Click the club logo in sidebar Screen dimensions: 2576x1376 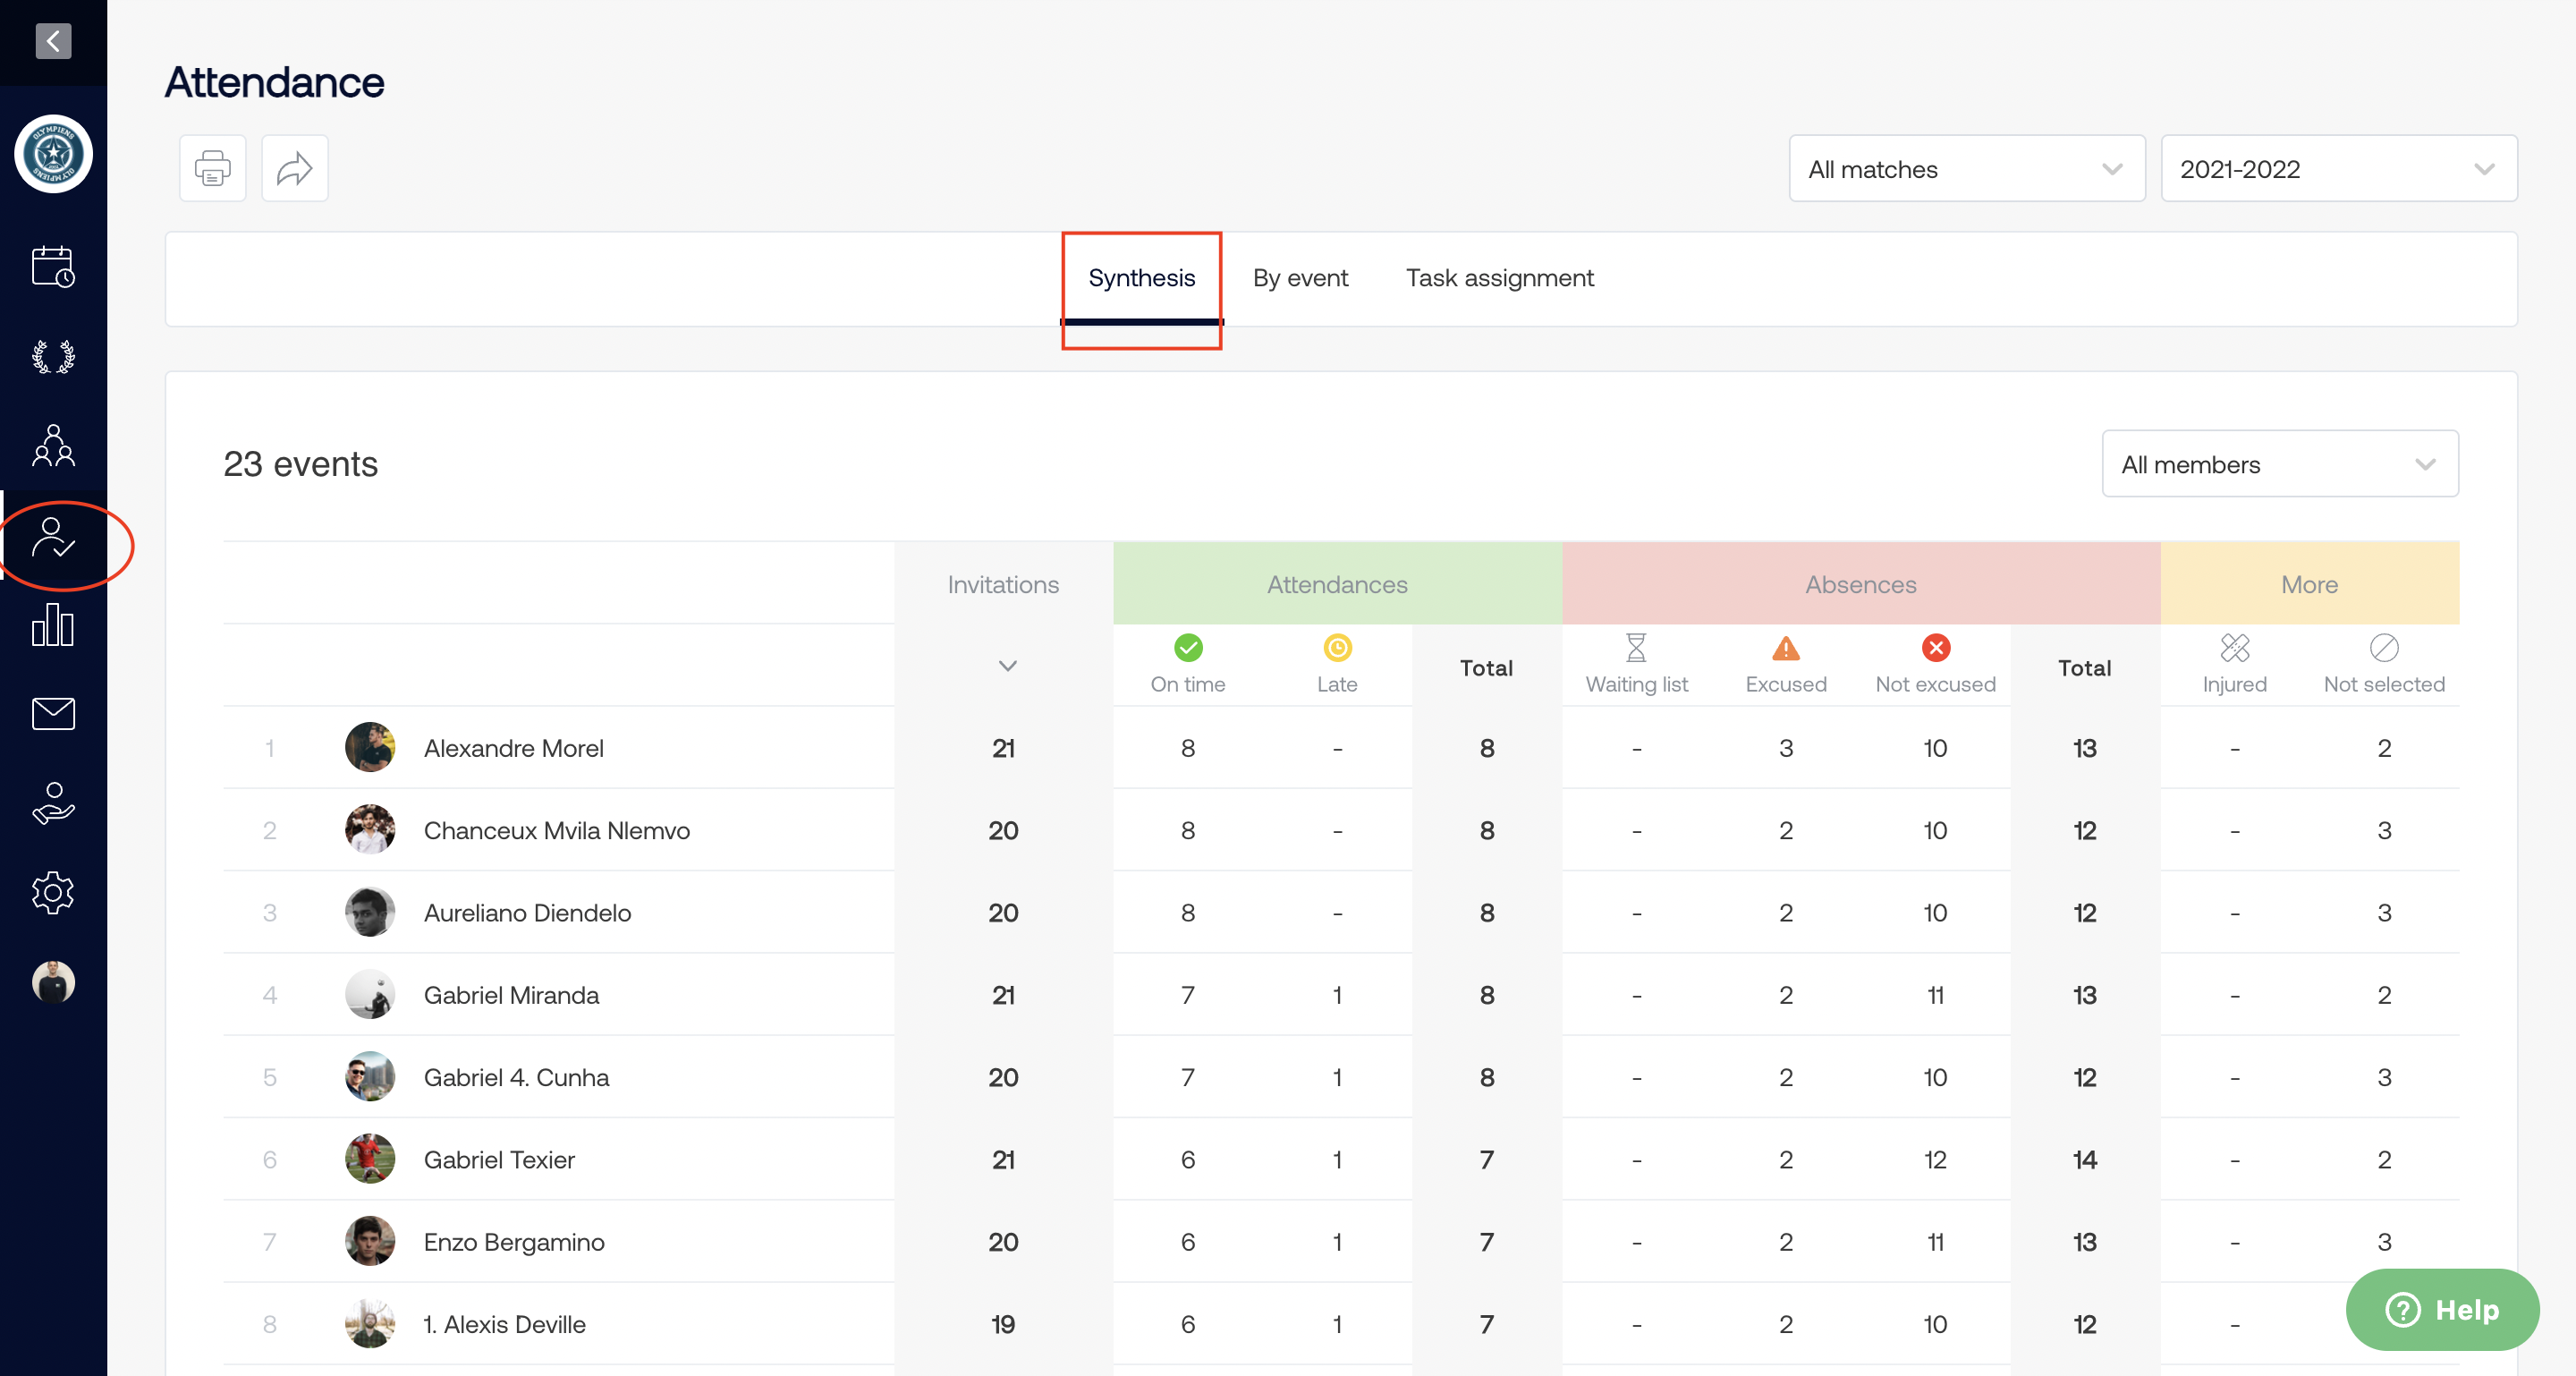(x=53, y=154)
